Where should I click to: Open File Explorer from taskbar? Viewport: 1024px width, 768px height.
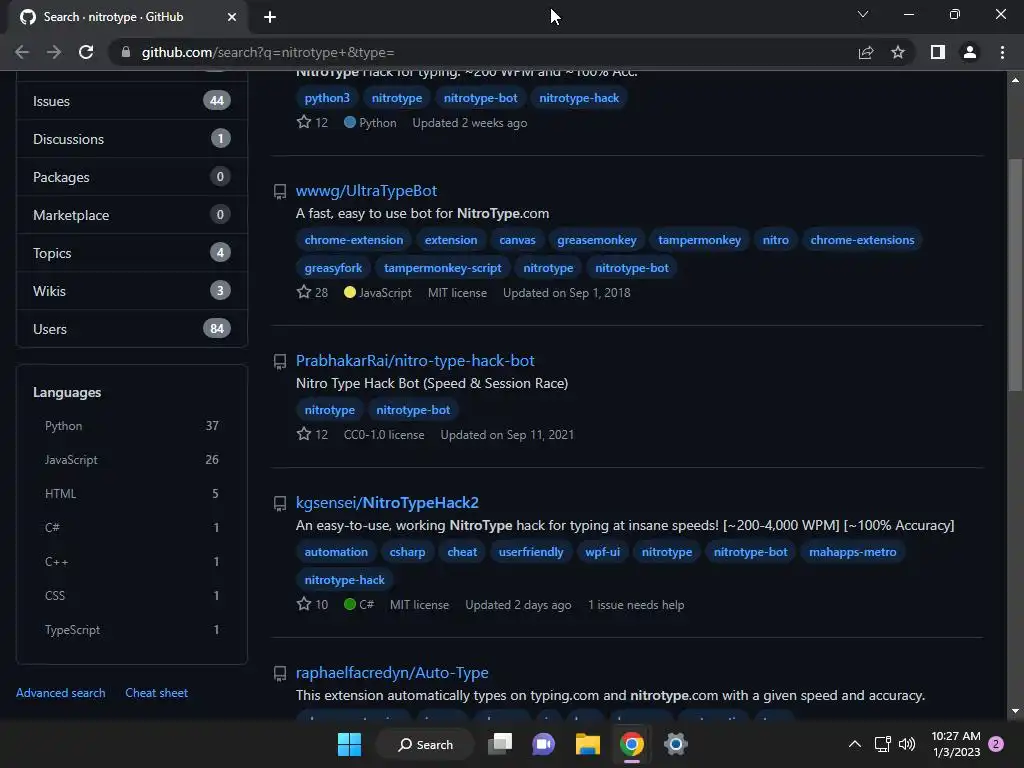pos(588,744)
